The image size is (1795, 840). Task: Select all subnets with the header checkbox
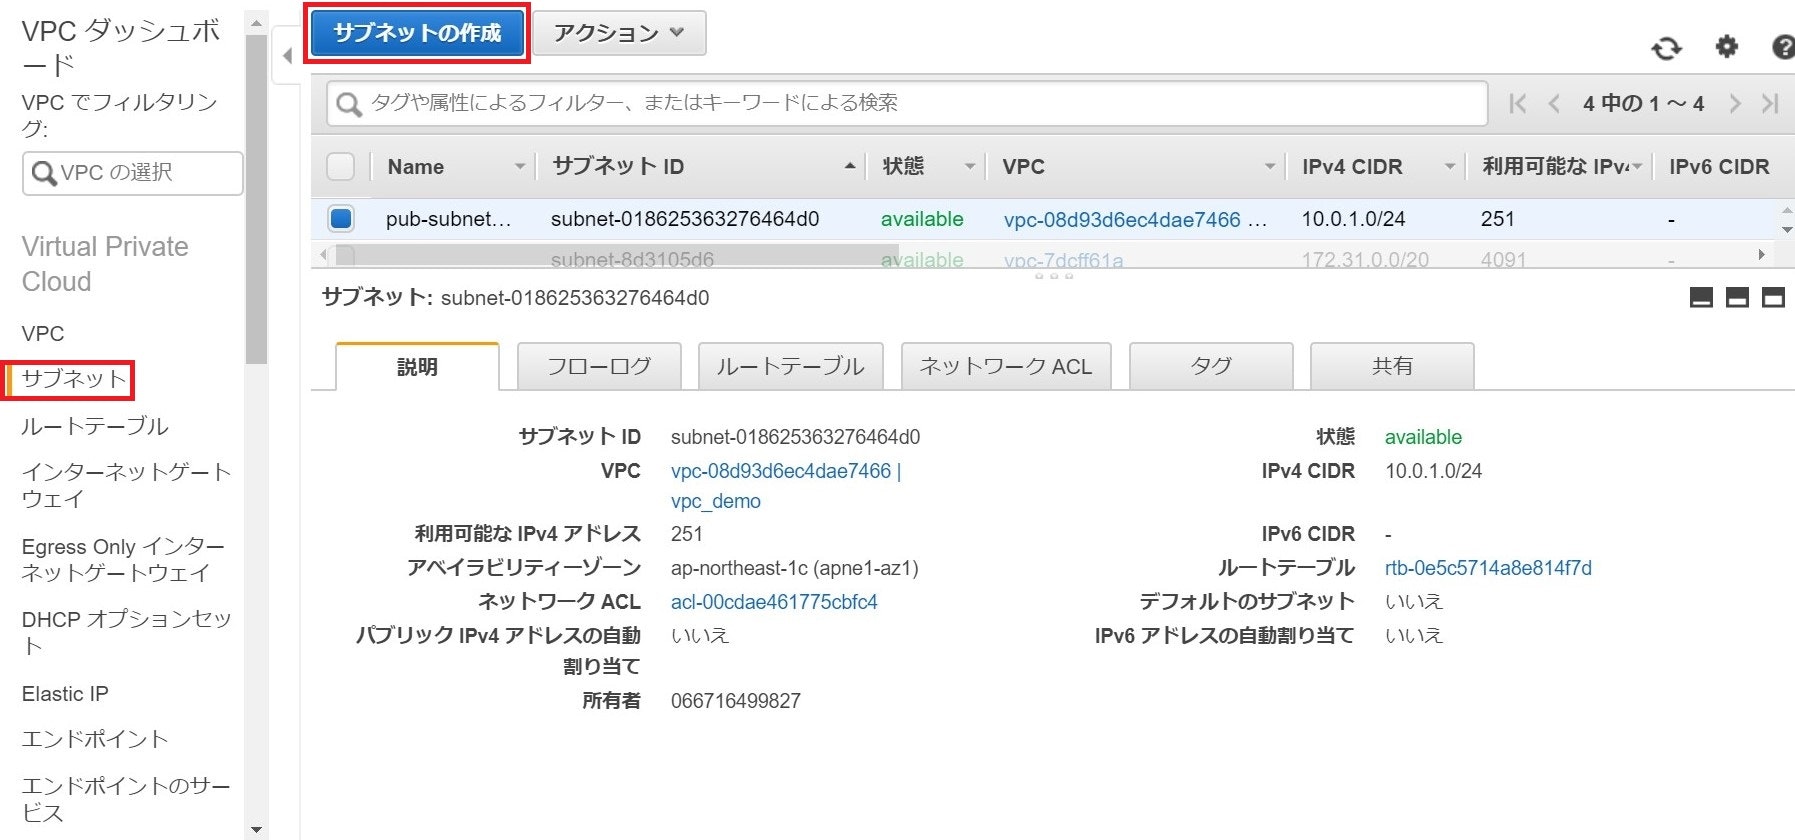[x=341, y=166]
